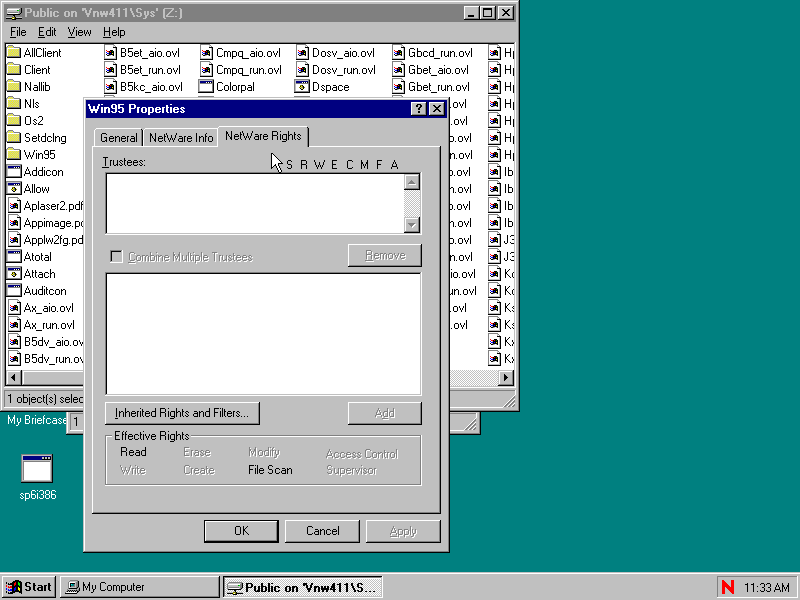Select the Setdclng folder icon
800x600 pixels.
(x=14, y=138)
